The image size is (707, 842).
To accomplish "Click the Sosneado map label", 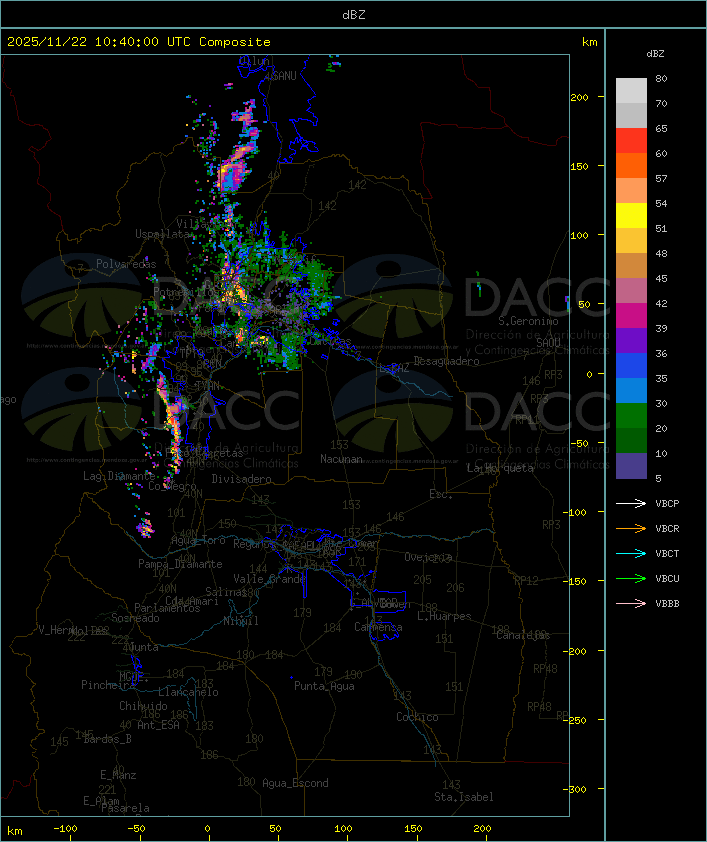I will tap(135, 618).
